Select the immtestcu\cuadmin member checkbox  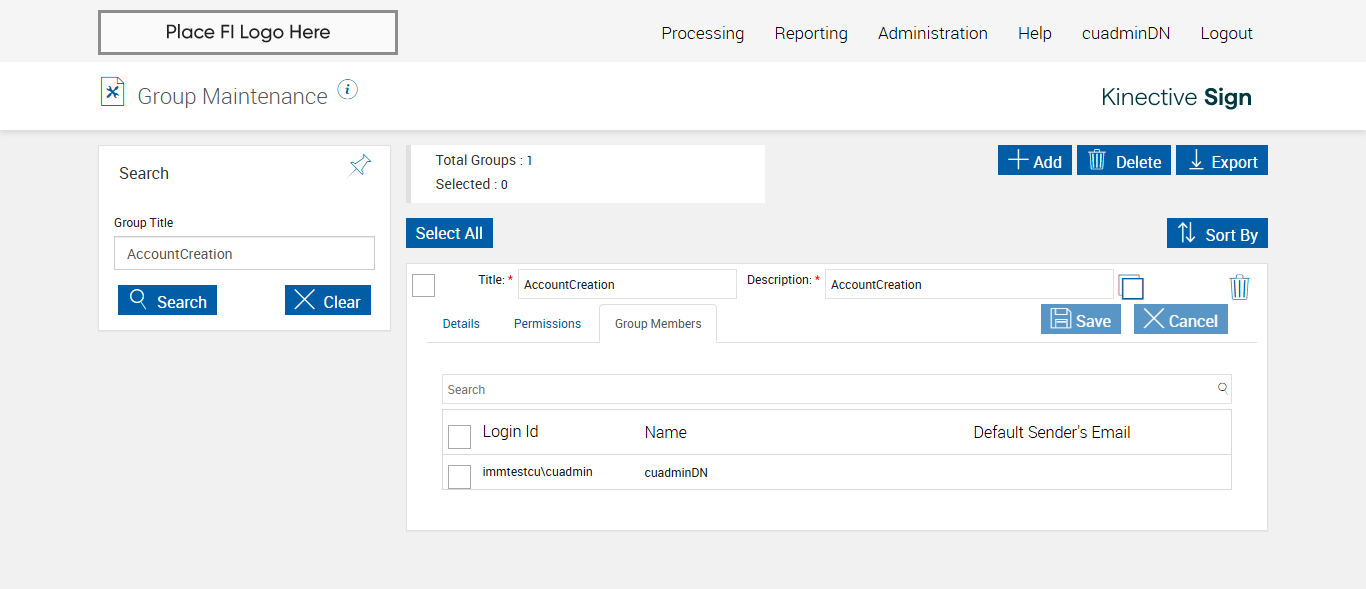click(x=459, y=477)
